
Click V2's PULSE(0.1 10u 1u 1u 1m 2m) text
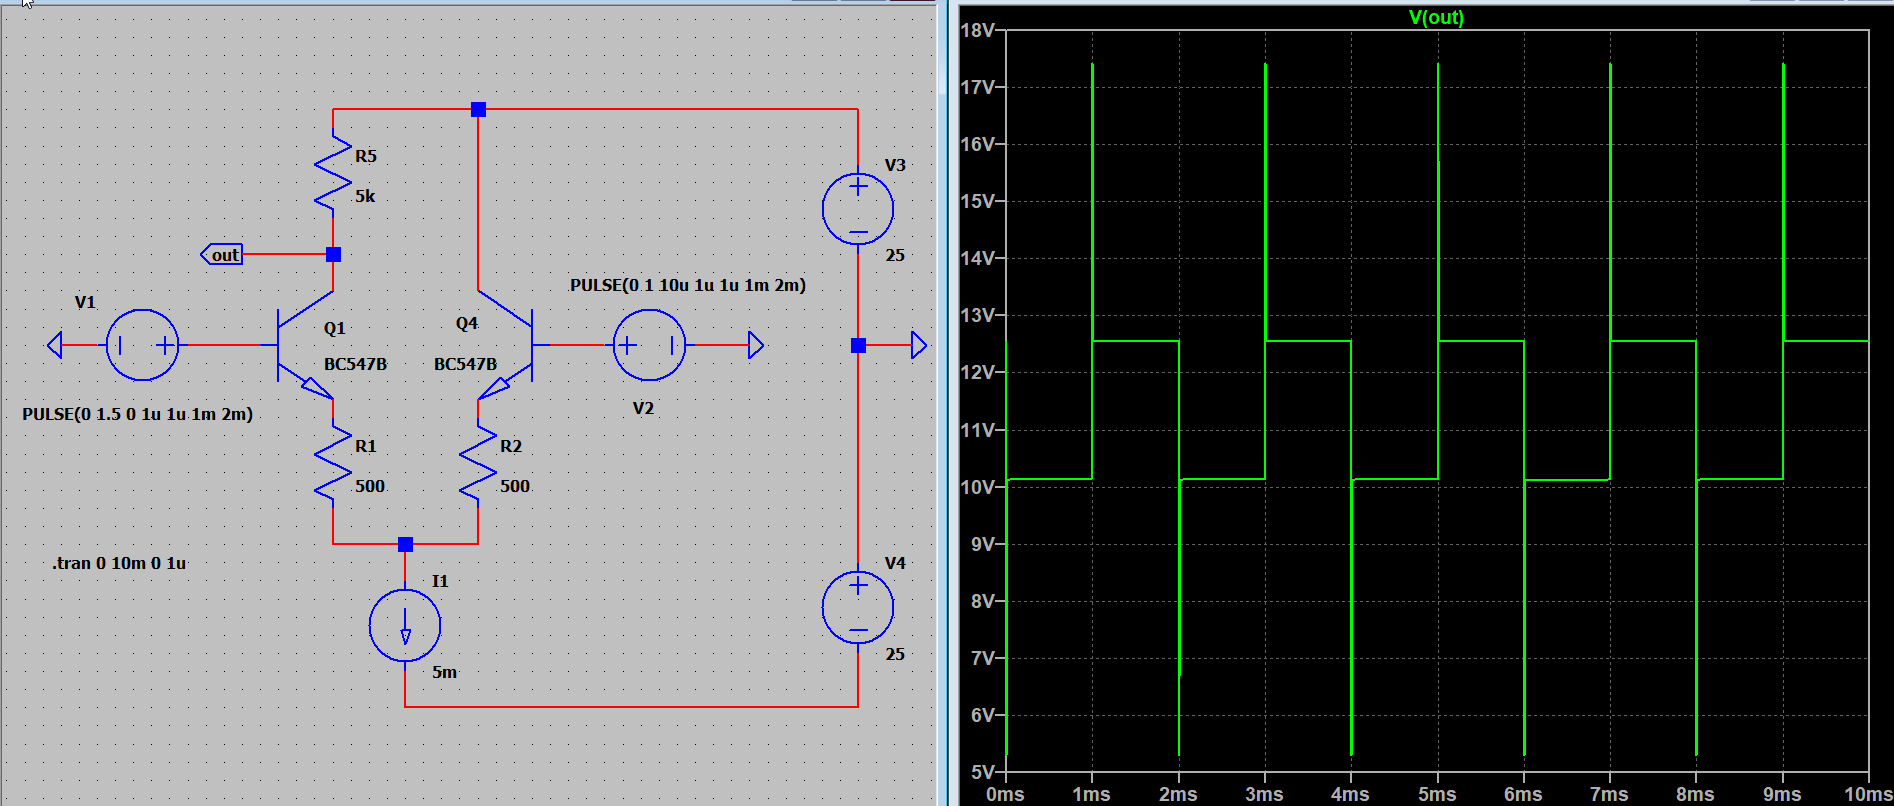pyautogui.click(x=688, y=285)
